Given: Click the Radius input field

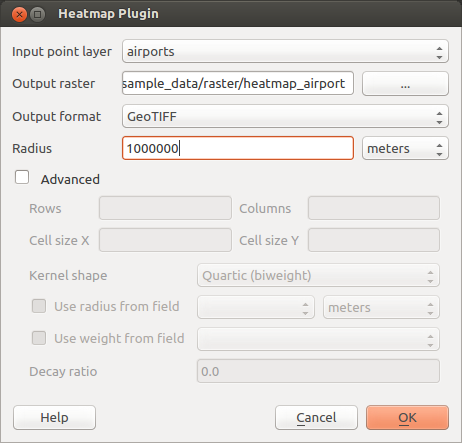Looking at the screenshot, I should point(238,148).
